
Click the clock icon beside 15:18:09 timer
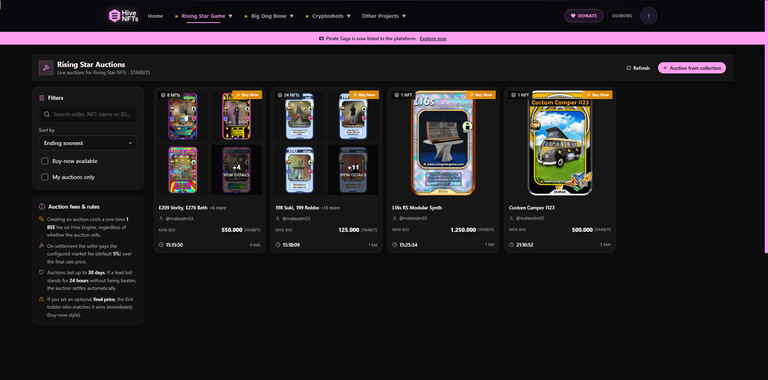coord(278,244)
